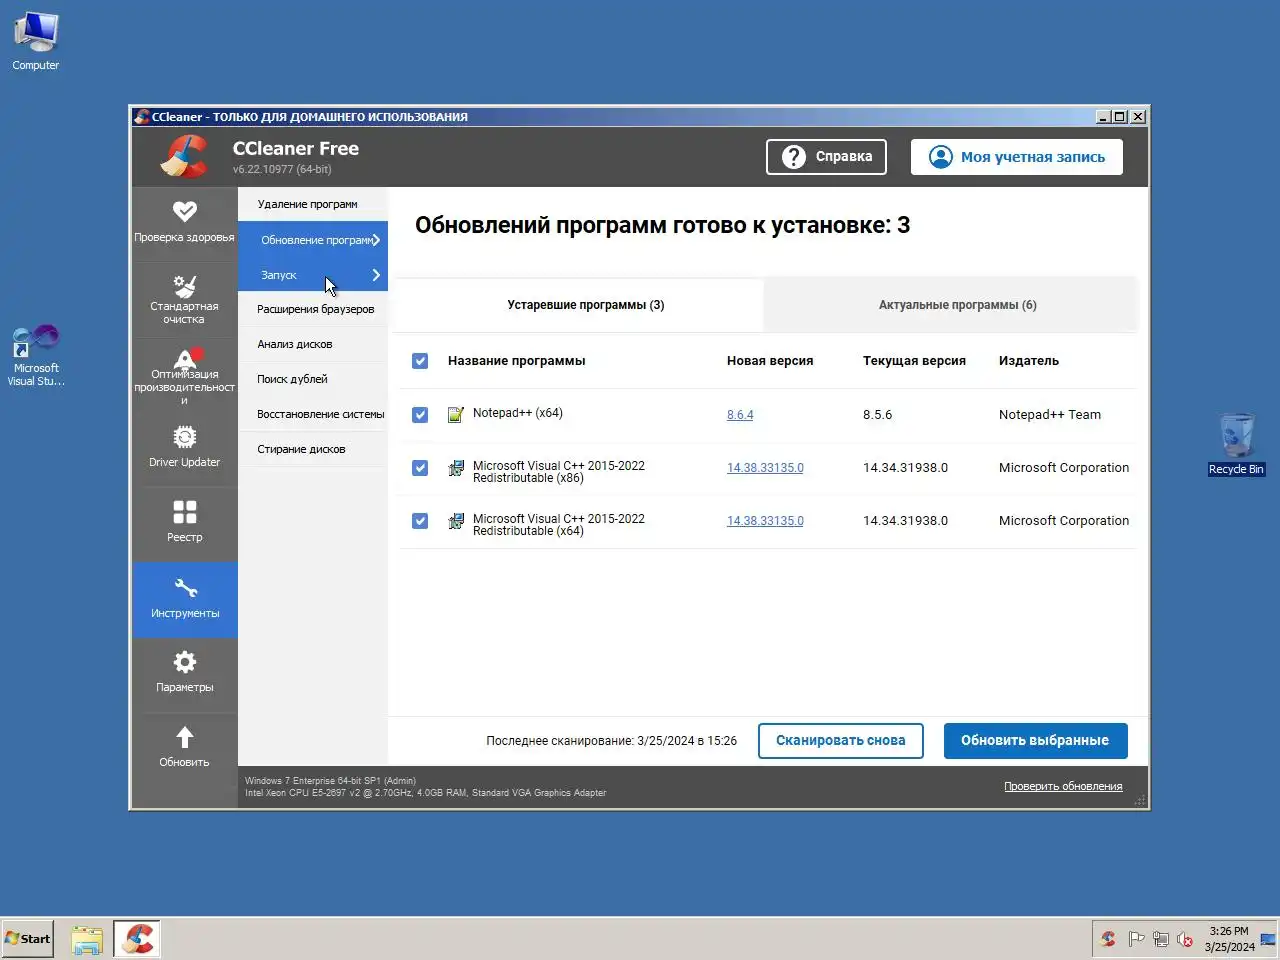Open the Windows Start menu
This screenshot has height=960, width=1280.
pyautogui.click(x=28, y=939)
